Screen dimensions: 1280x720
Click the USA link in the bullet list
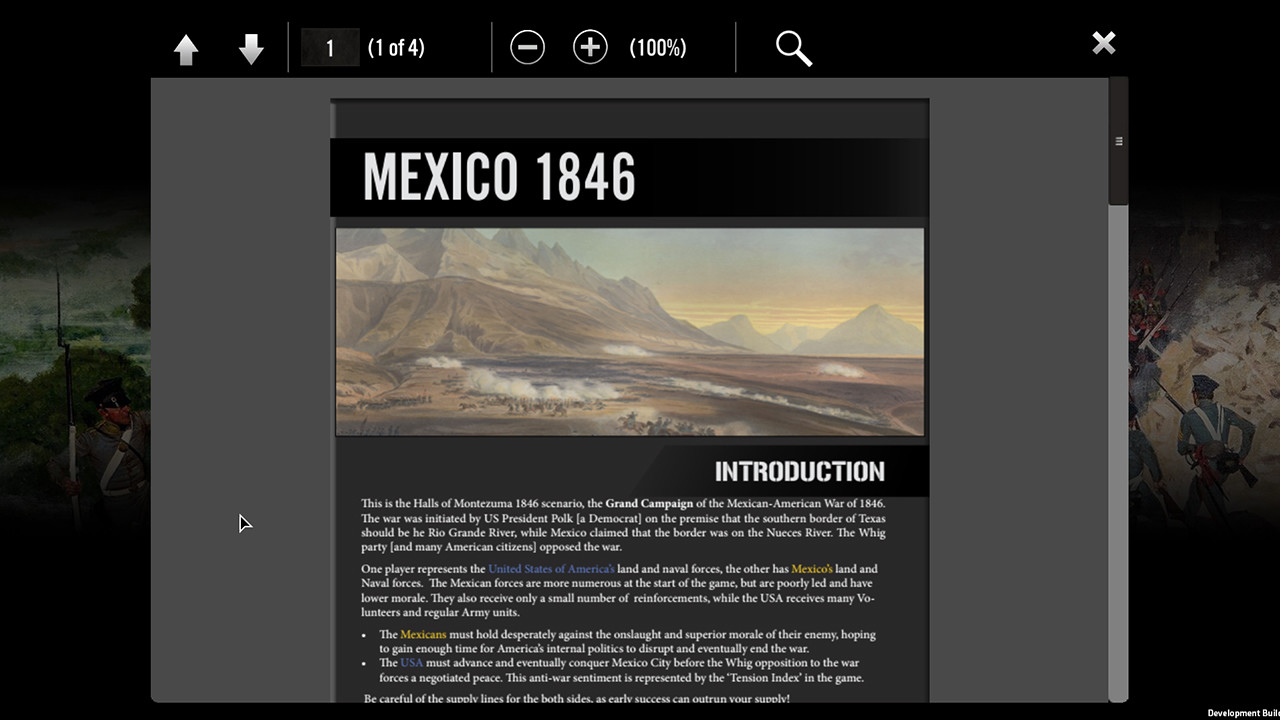(411, 662)
